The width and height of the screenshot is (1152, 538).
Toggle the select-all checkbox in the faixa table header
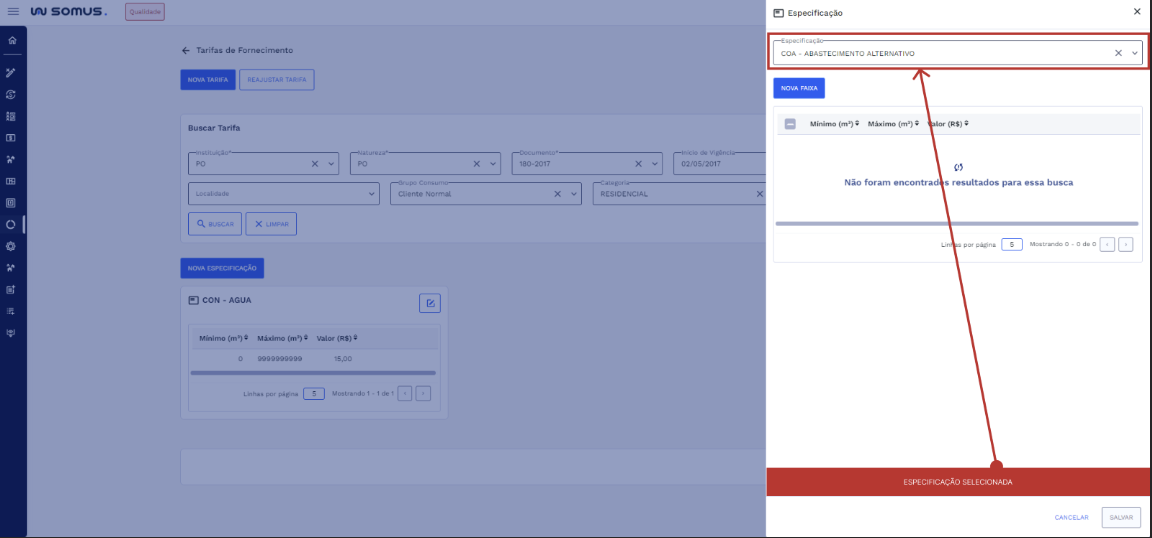click(790, 124)
